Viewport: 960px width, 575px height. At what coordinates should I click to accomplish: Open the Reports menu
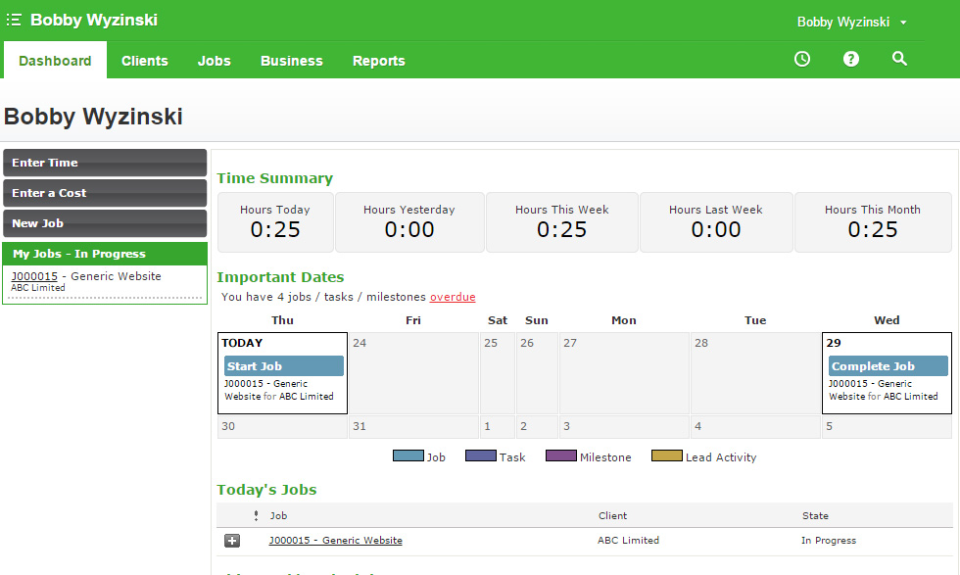(379, 61)
